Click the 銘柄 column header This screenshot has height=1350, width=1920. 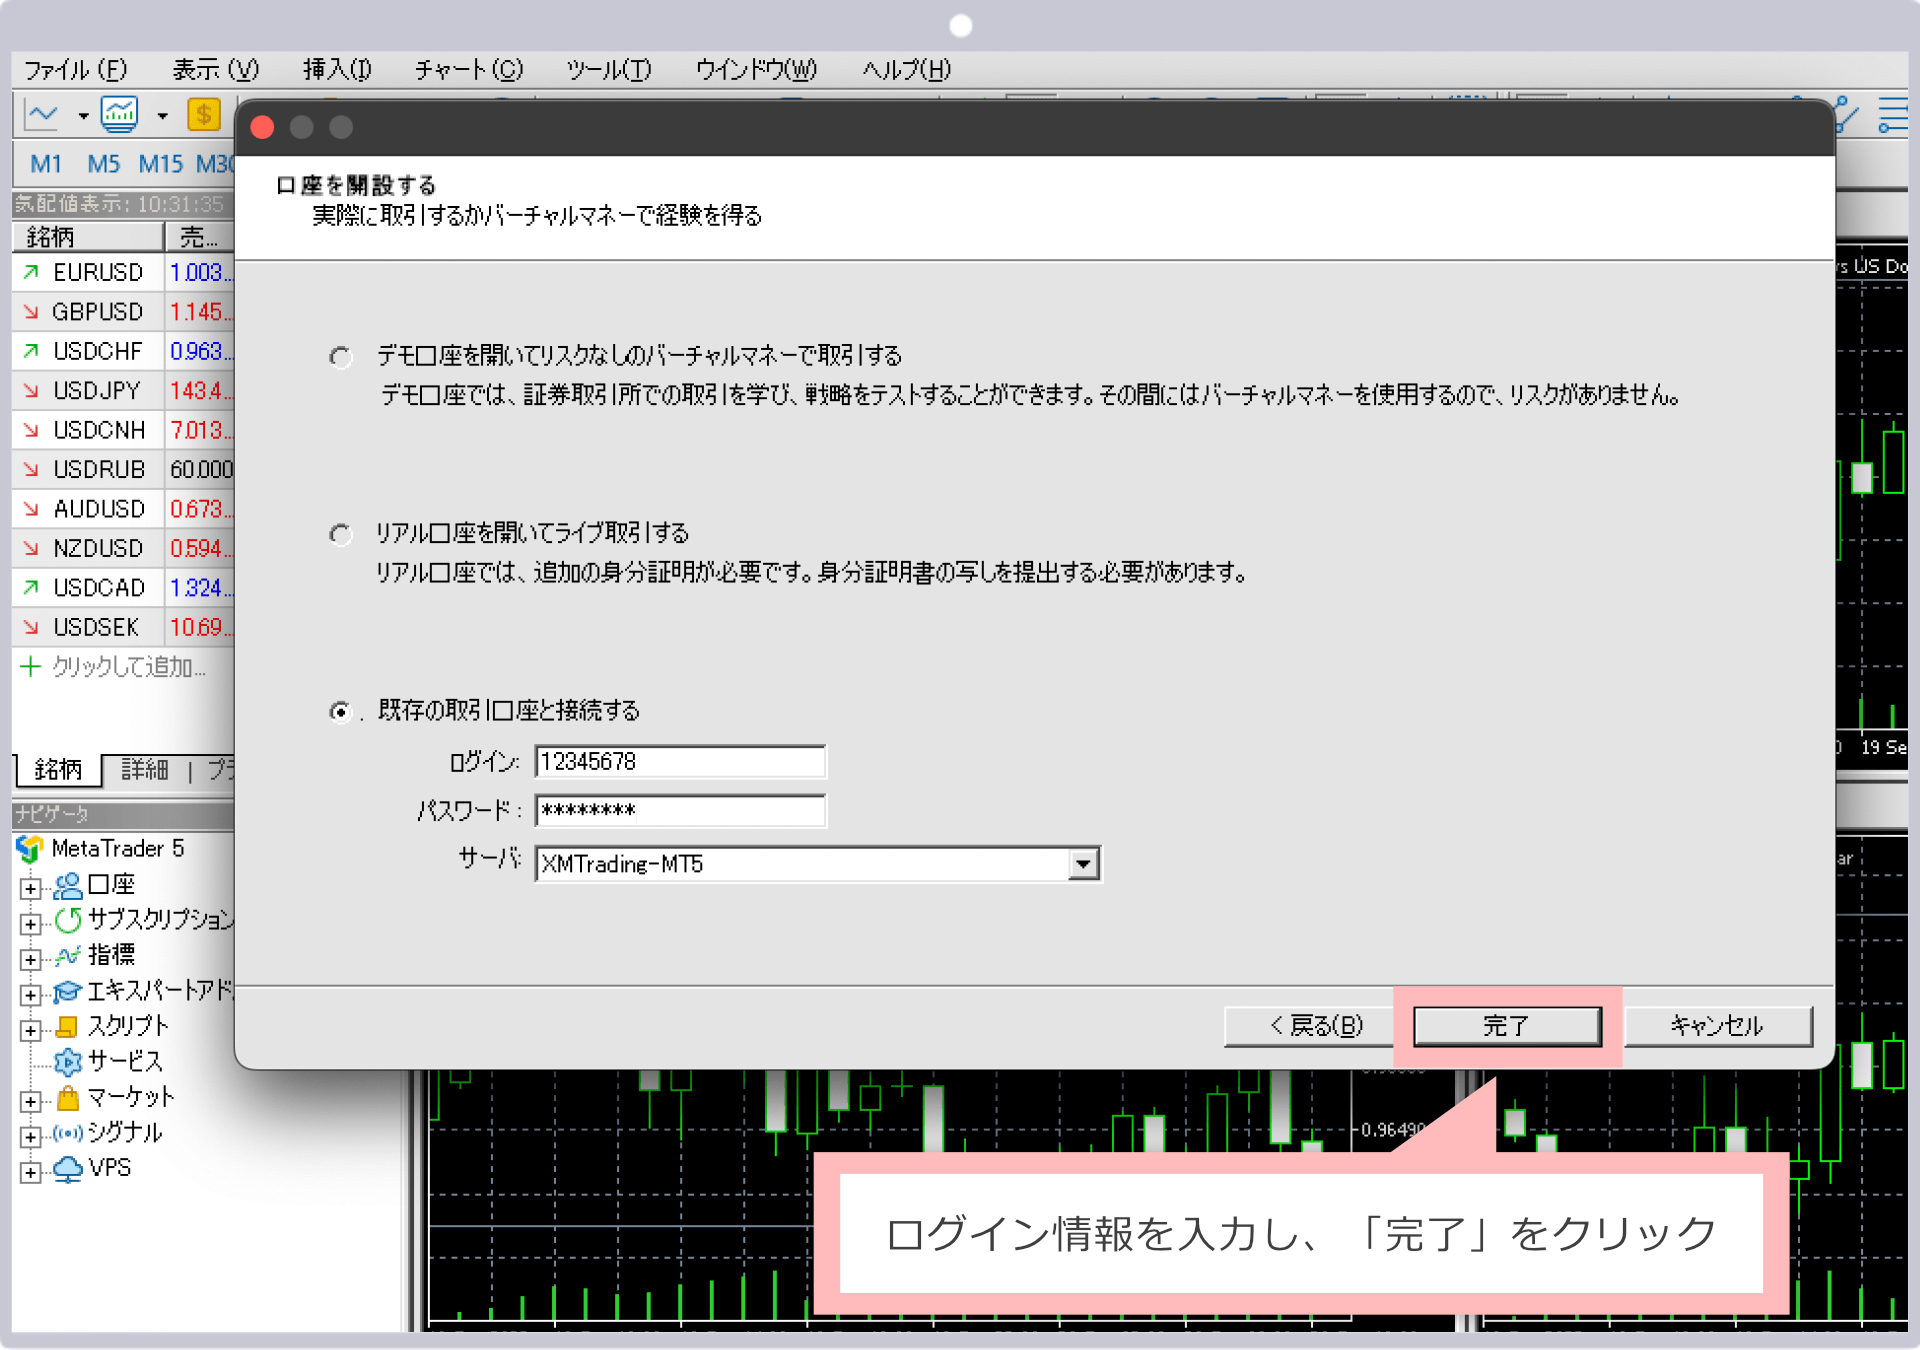(88, 237)
